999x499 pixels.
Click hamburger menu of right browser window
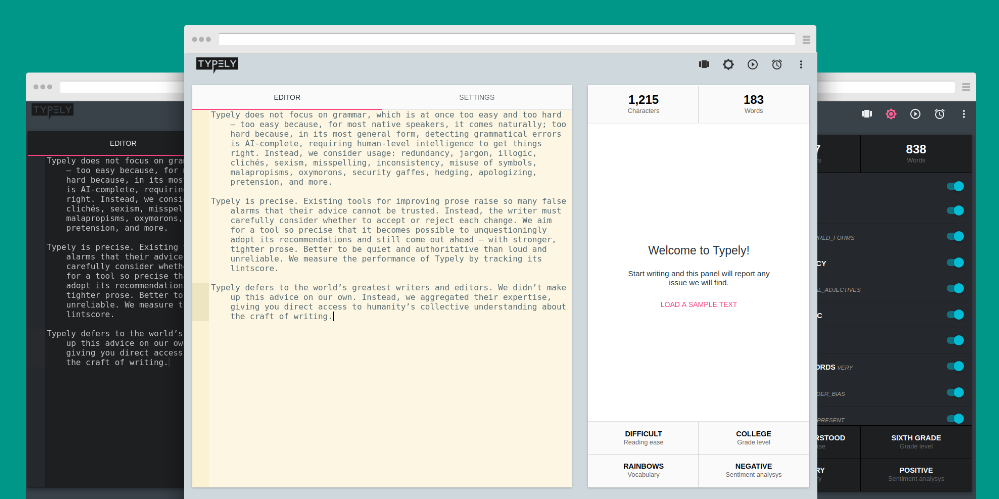966,87
